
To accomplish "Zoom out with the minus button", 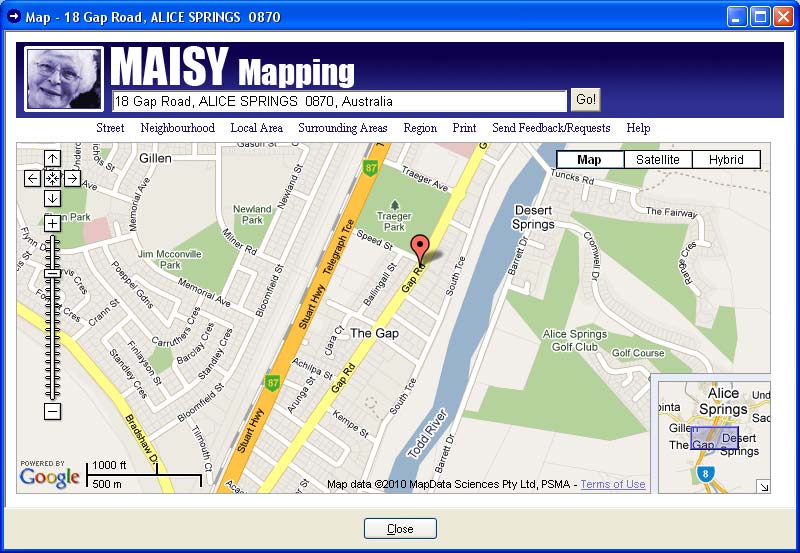I will 52,411.
